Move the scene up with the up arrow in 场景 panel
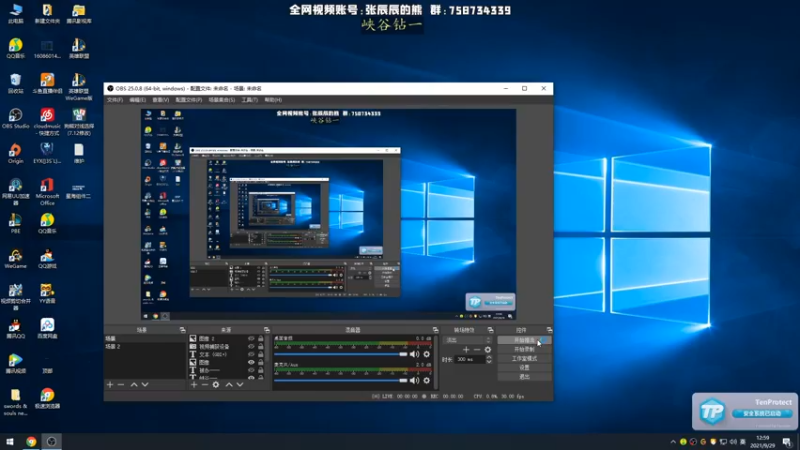Image resolution: width=800 pixels, height=450 pixels. tap(134, 385)
